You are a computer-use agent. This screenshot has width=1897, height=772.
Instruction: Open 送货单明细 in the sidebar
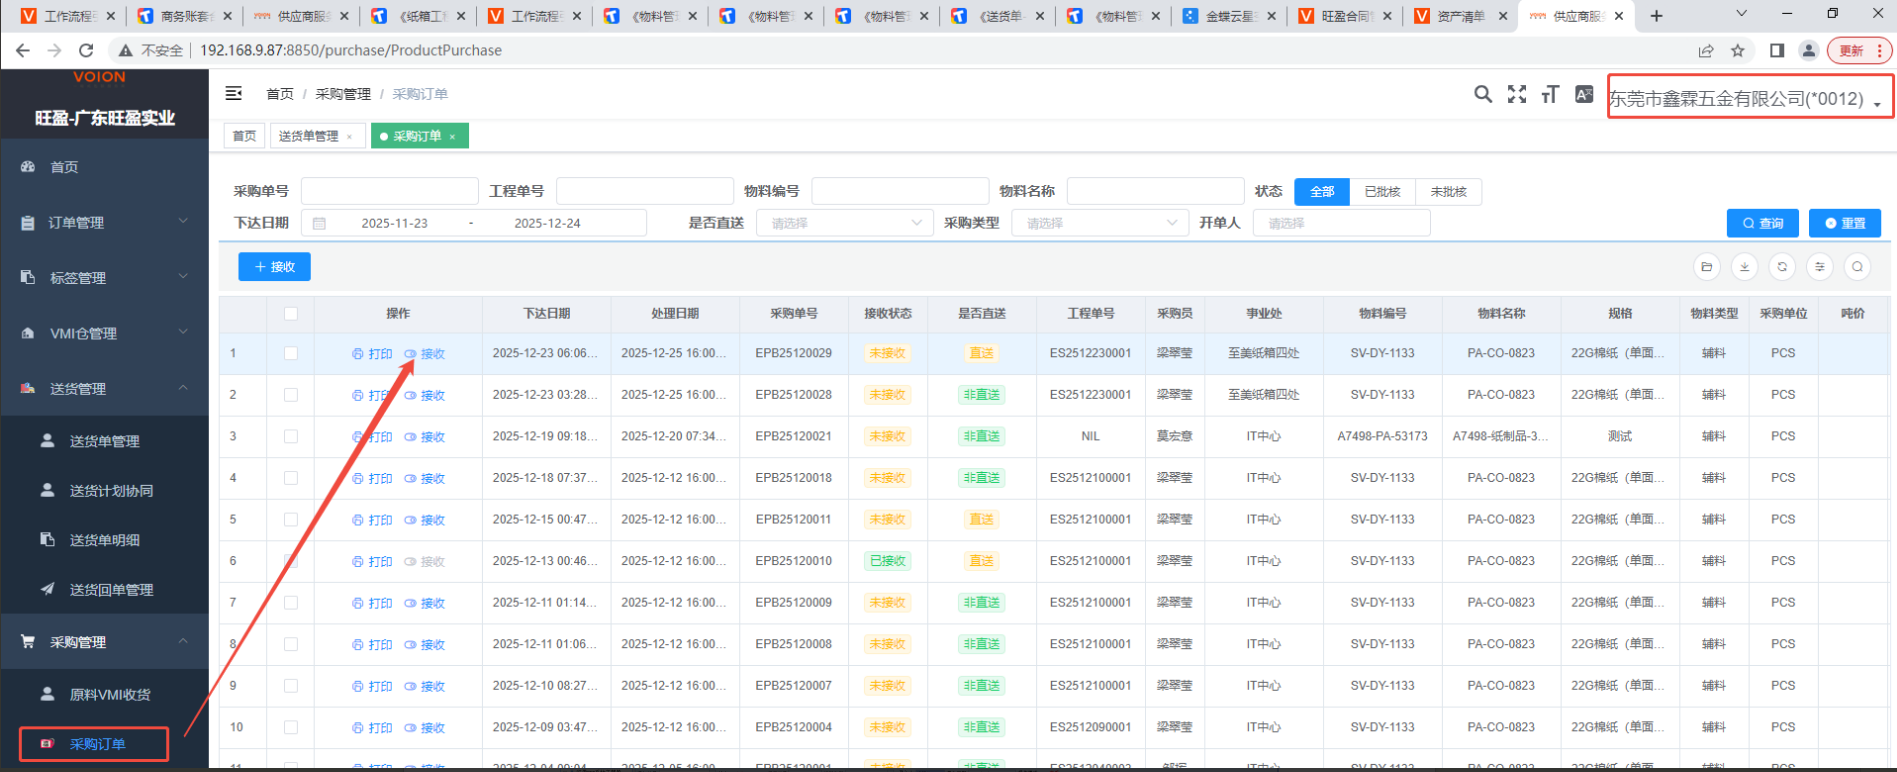105,540
